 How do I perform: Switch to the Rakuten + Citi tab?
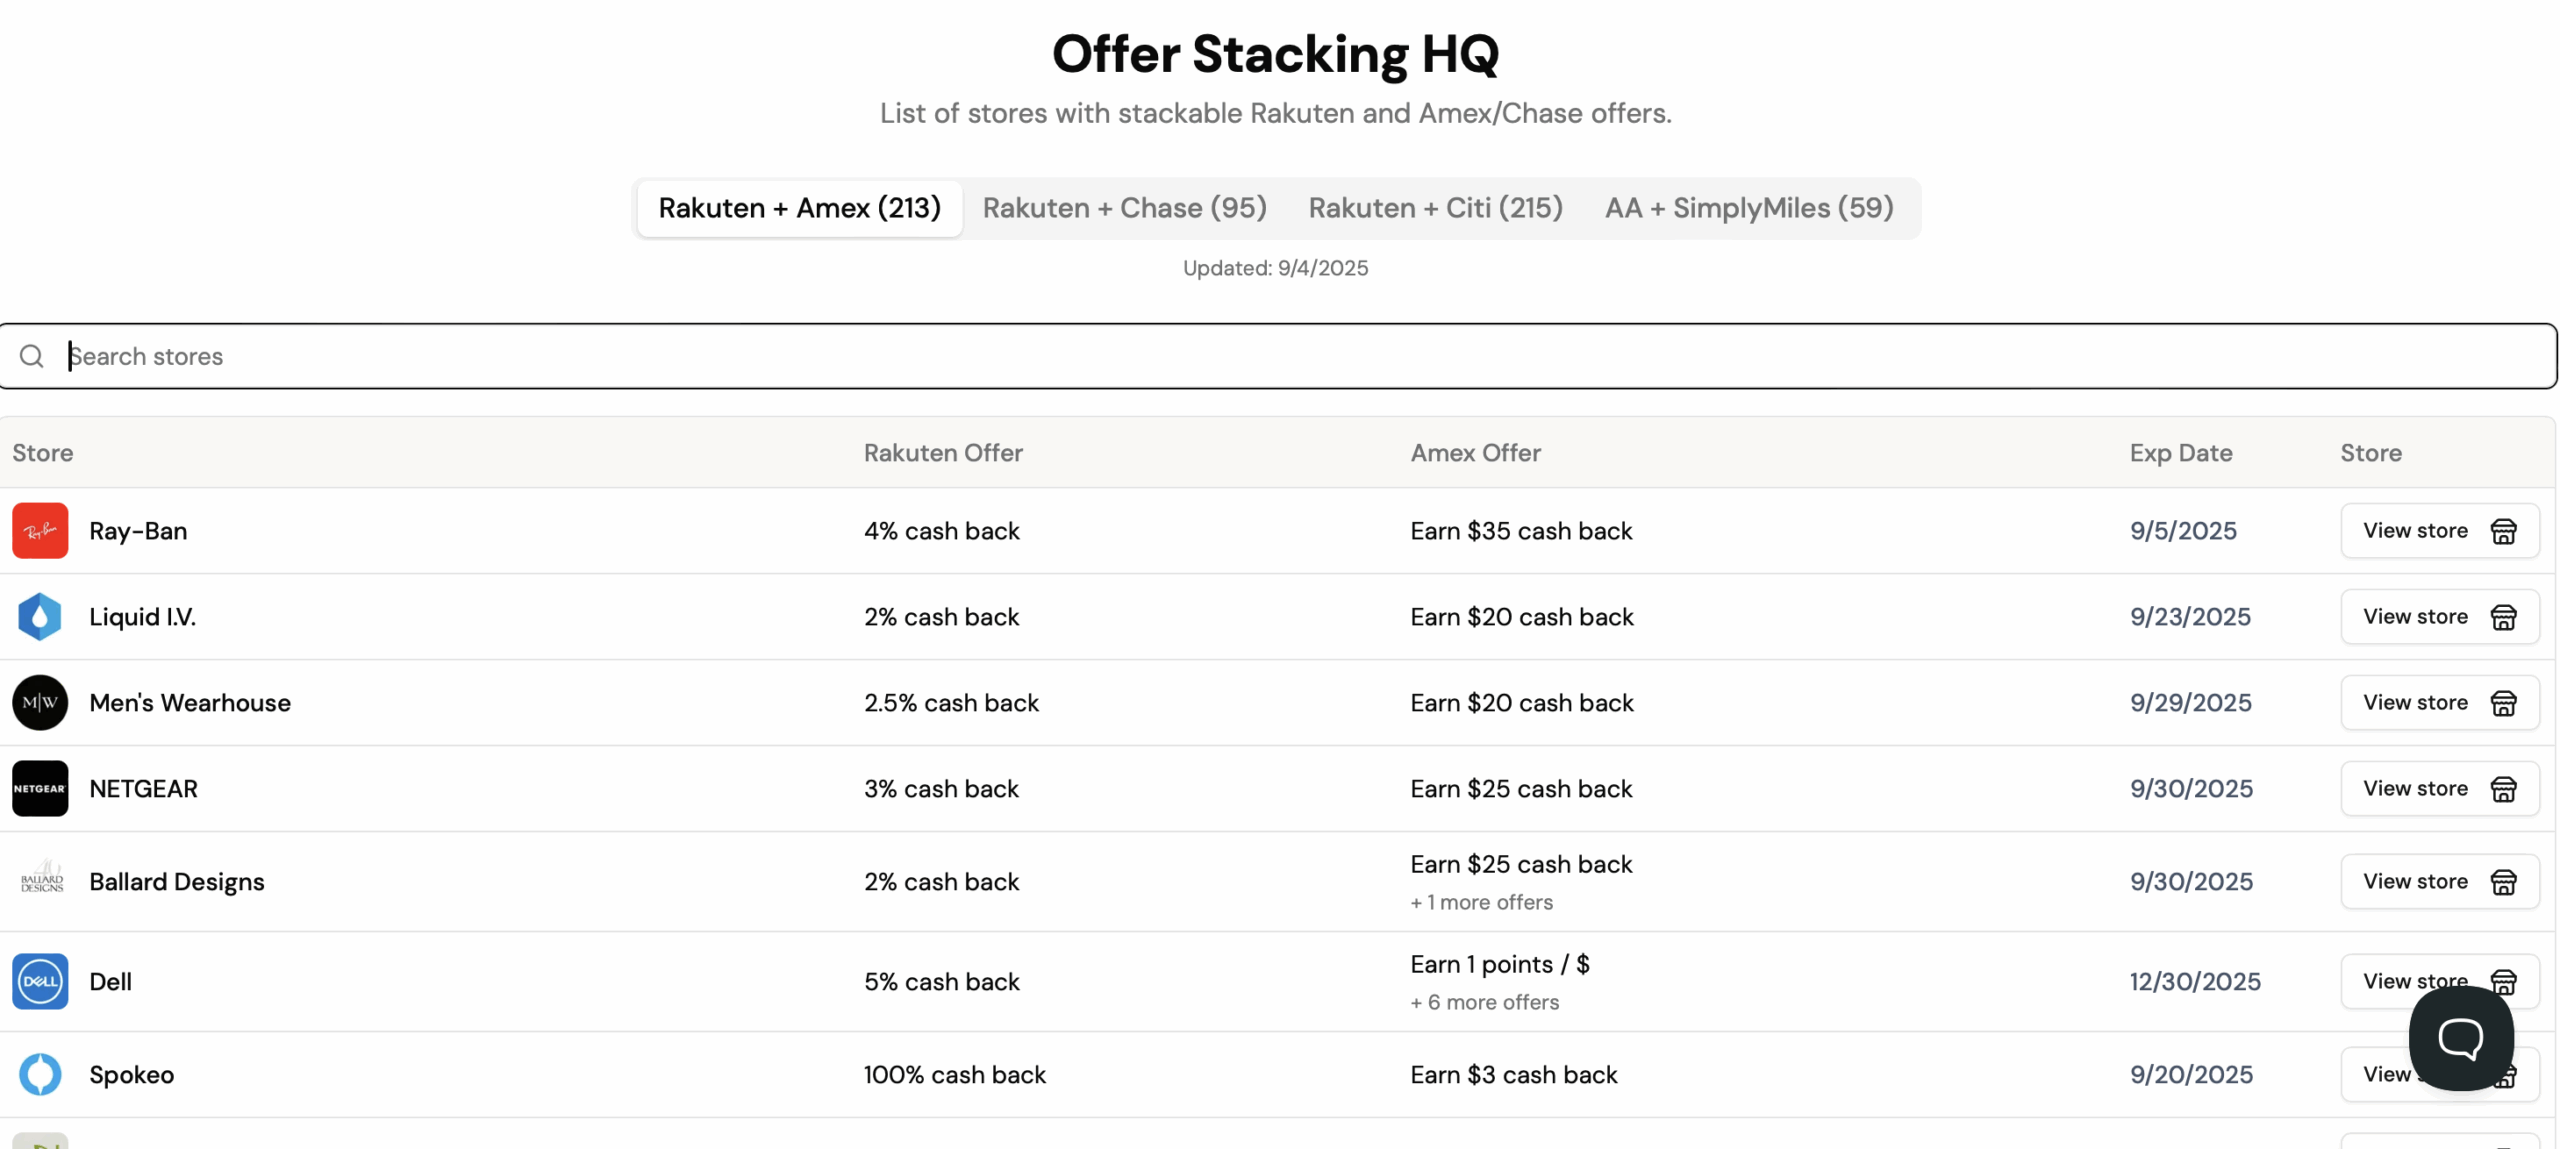point(1435,208)
